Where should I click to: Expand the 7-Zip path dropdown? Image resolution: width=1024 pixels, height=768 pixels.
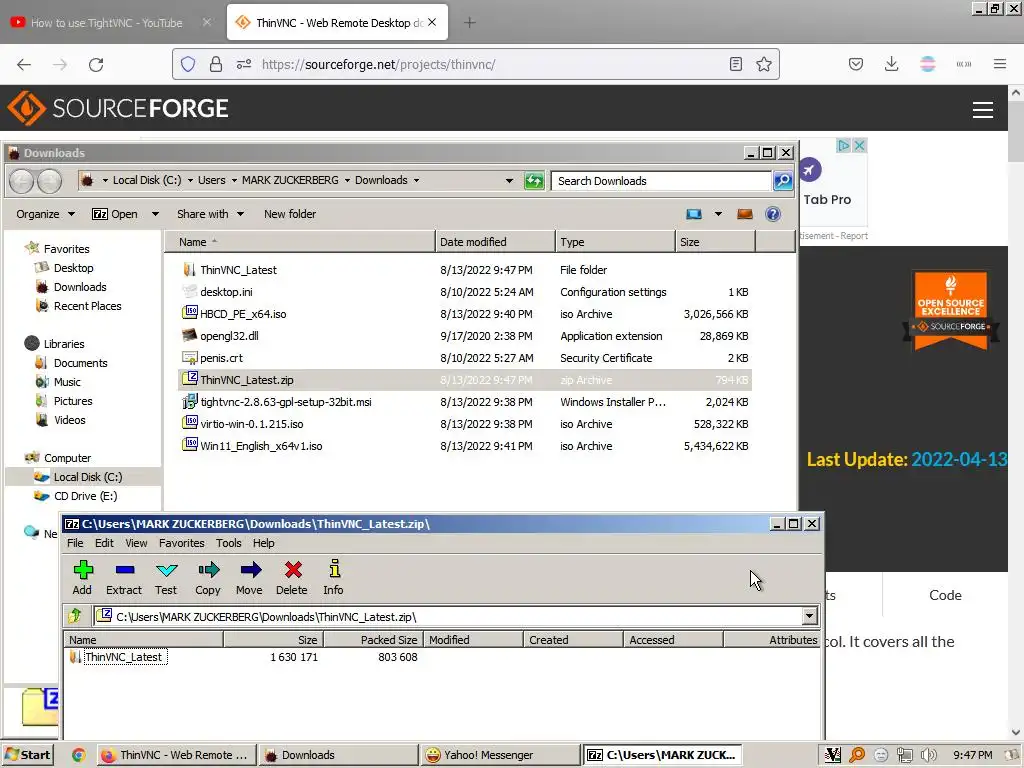click(809, 616)
